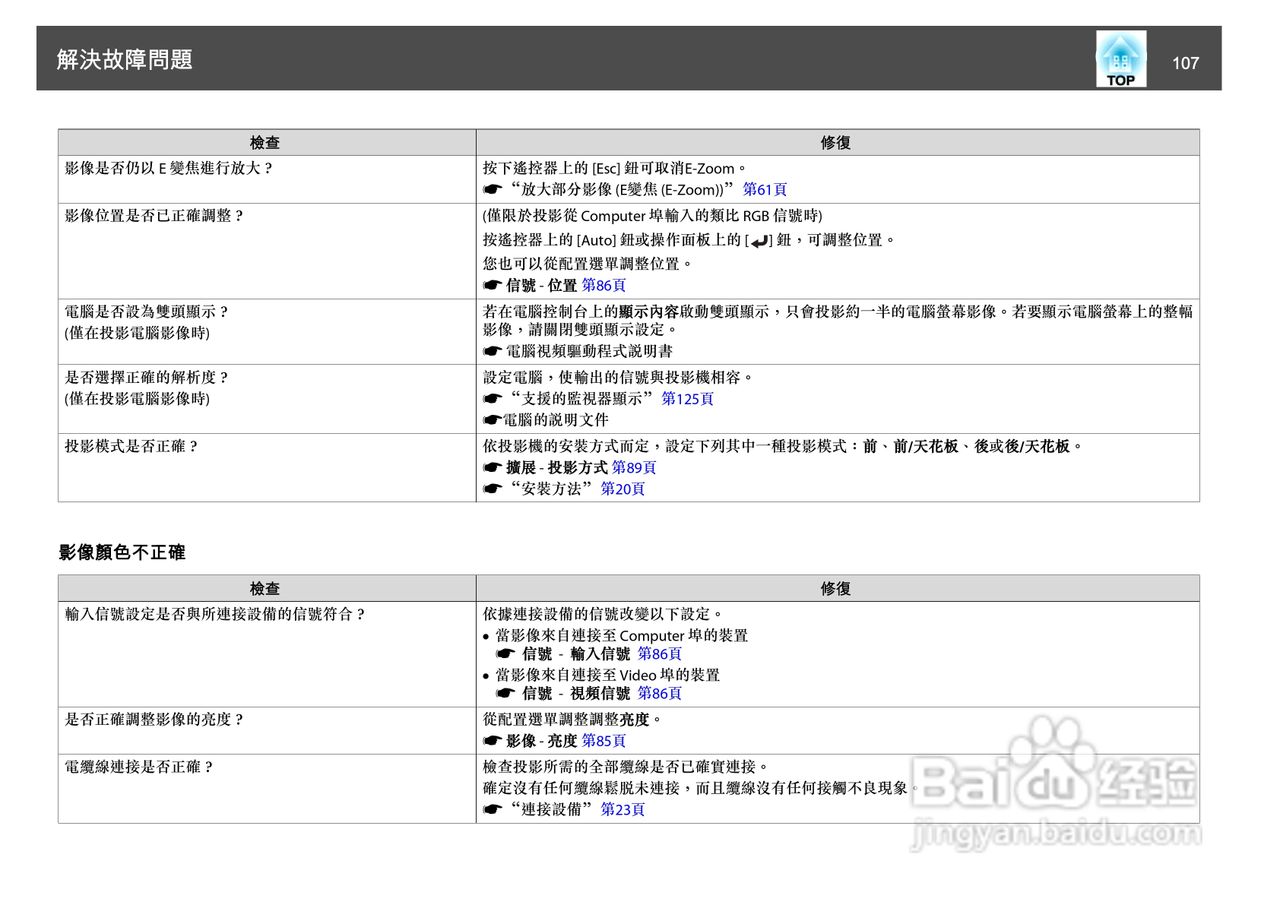
Task: Click the 解決故障問題 page header title
Action: tap(125, 60)
